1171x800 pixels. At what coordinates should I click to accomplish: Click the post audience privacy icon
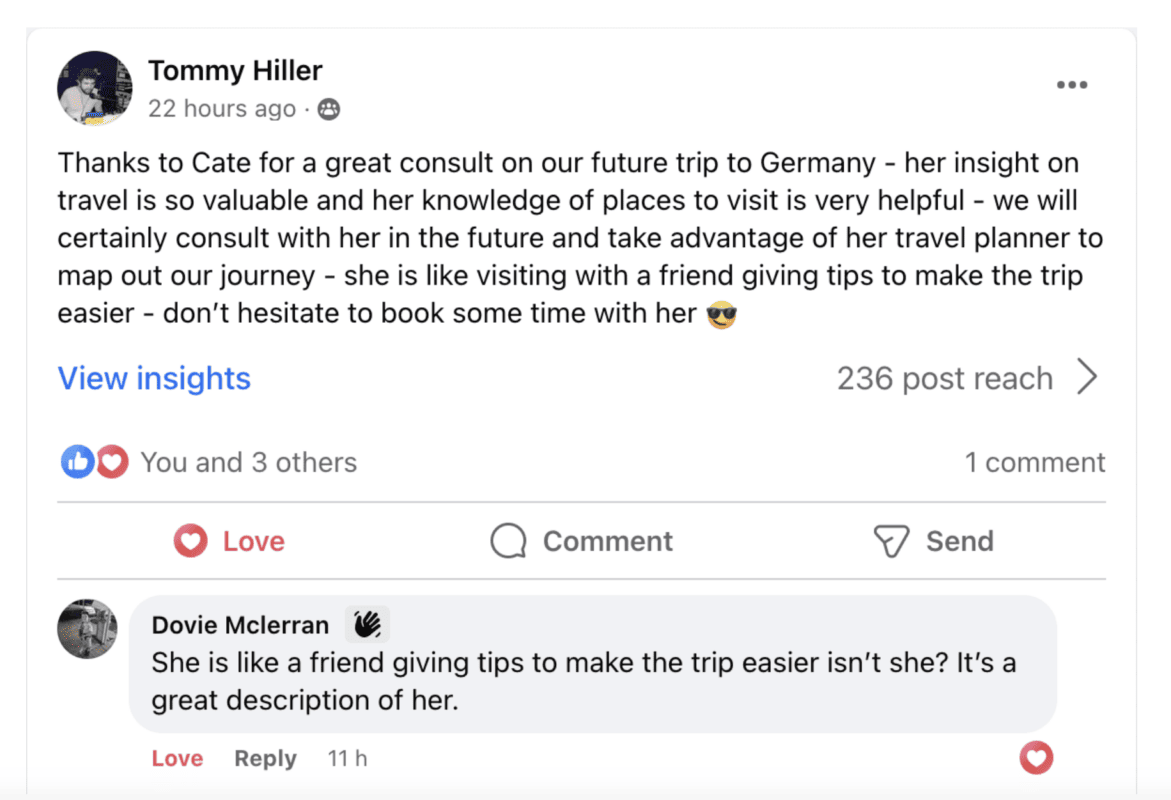coord(328,110)
